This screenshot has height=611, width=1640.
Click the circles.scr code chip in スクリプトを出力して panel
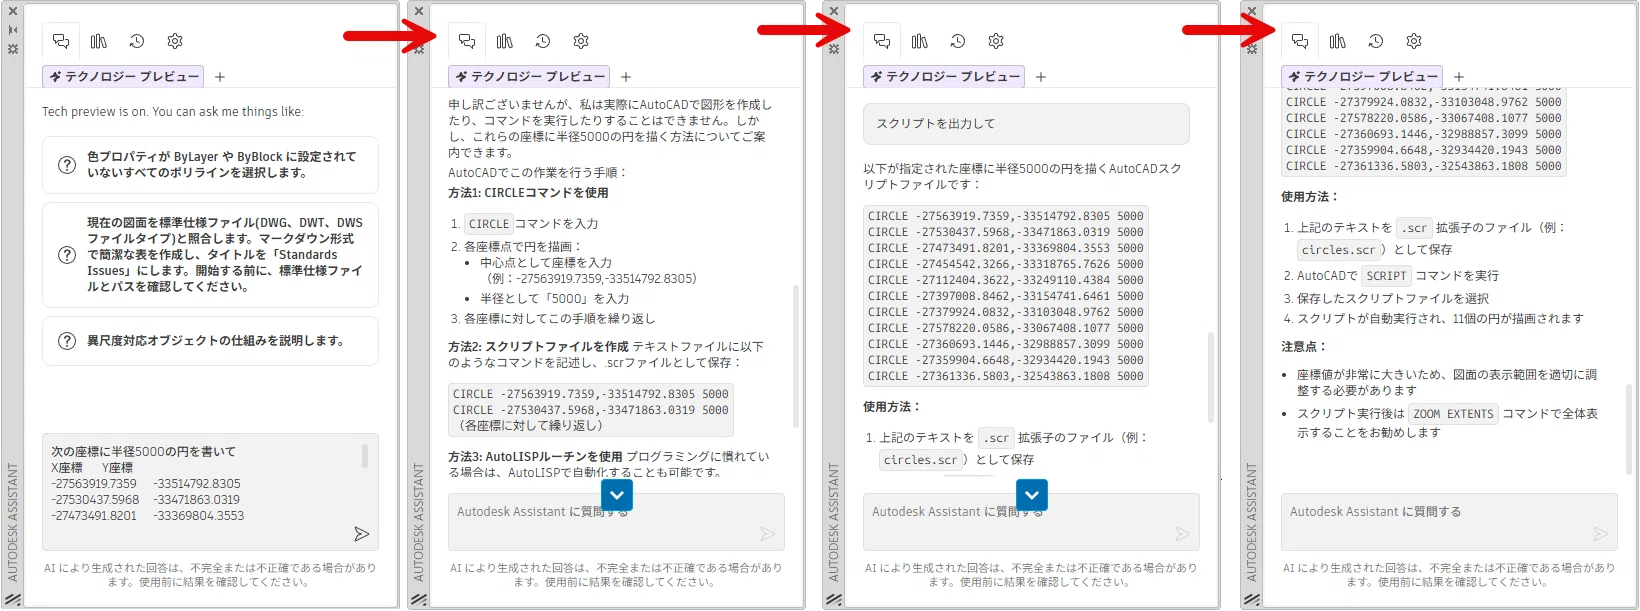click(x=921, y=460)
